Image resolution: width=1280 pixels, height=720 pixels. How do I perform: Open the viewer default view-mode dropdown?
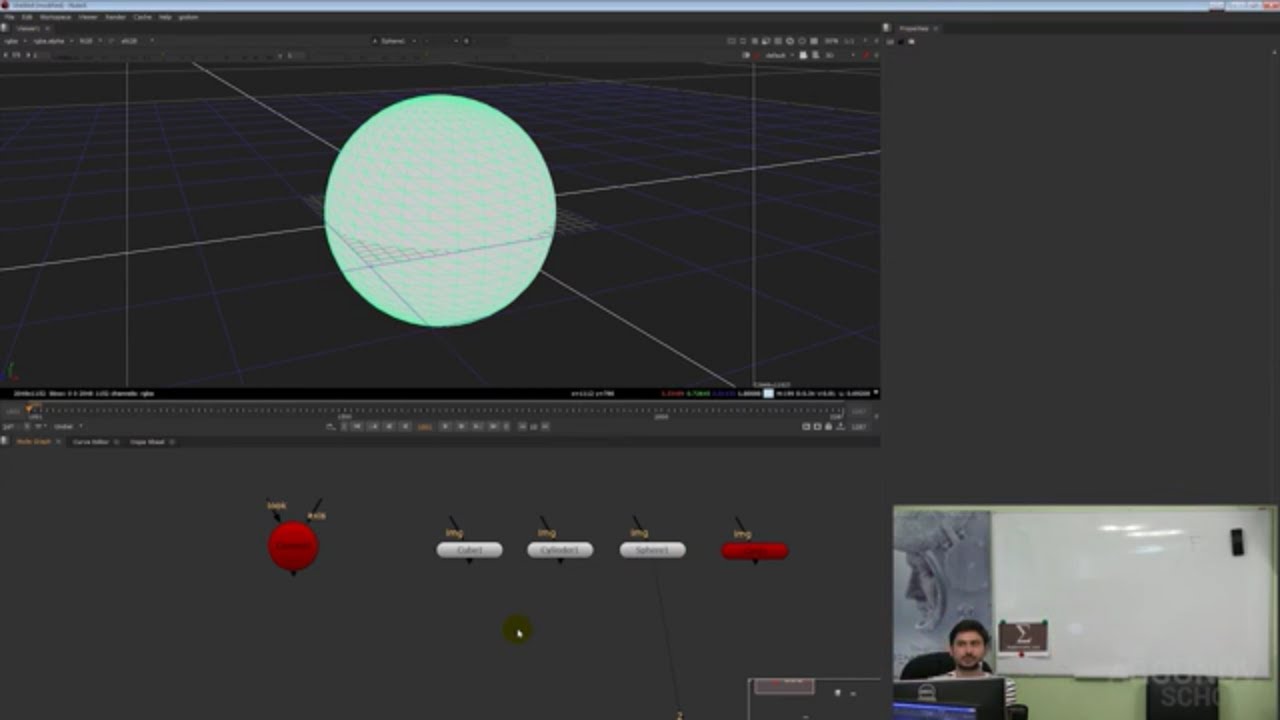click(x=778, y=55)
